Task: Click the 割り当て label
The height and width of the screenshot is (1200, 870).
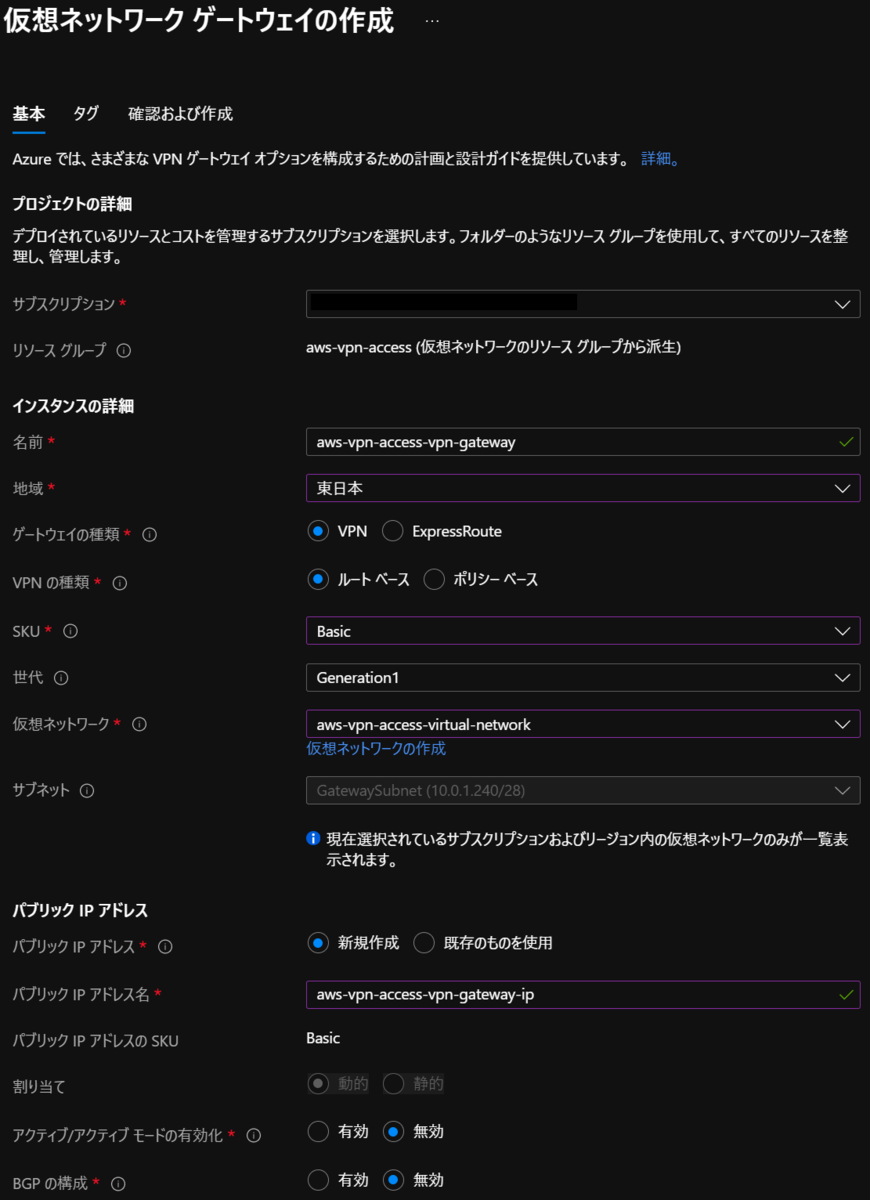Action: coord(38,1086)
